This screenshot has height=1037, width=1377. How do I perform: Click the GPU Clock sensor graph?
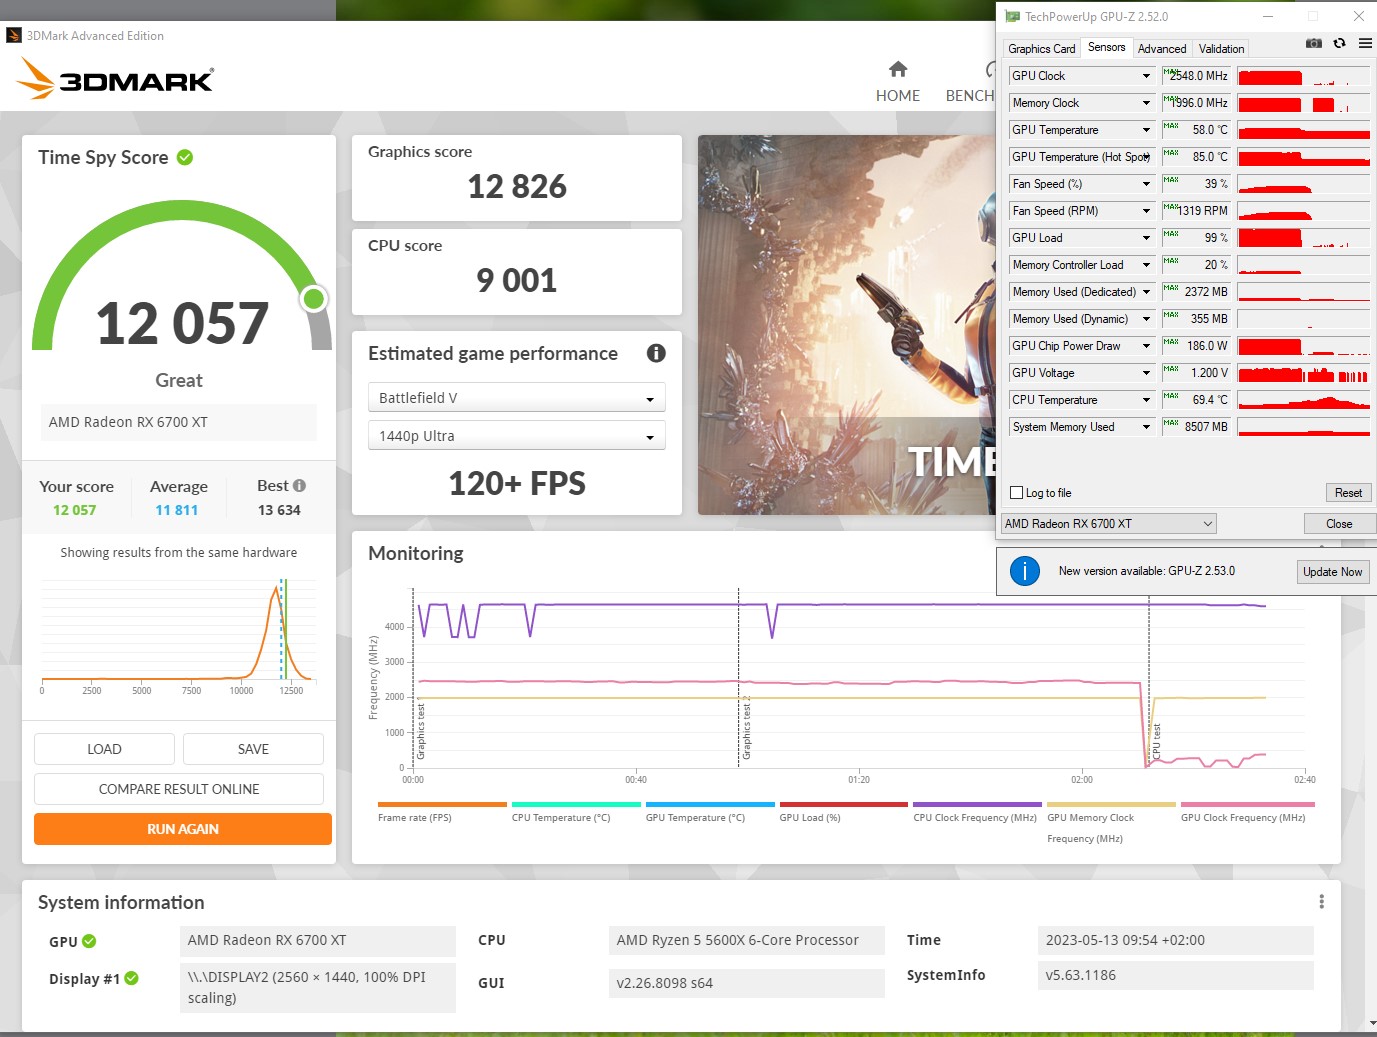click(x=1303, y=76)
